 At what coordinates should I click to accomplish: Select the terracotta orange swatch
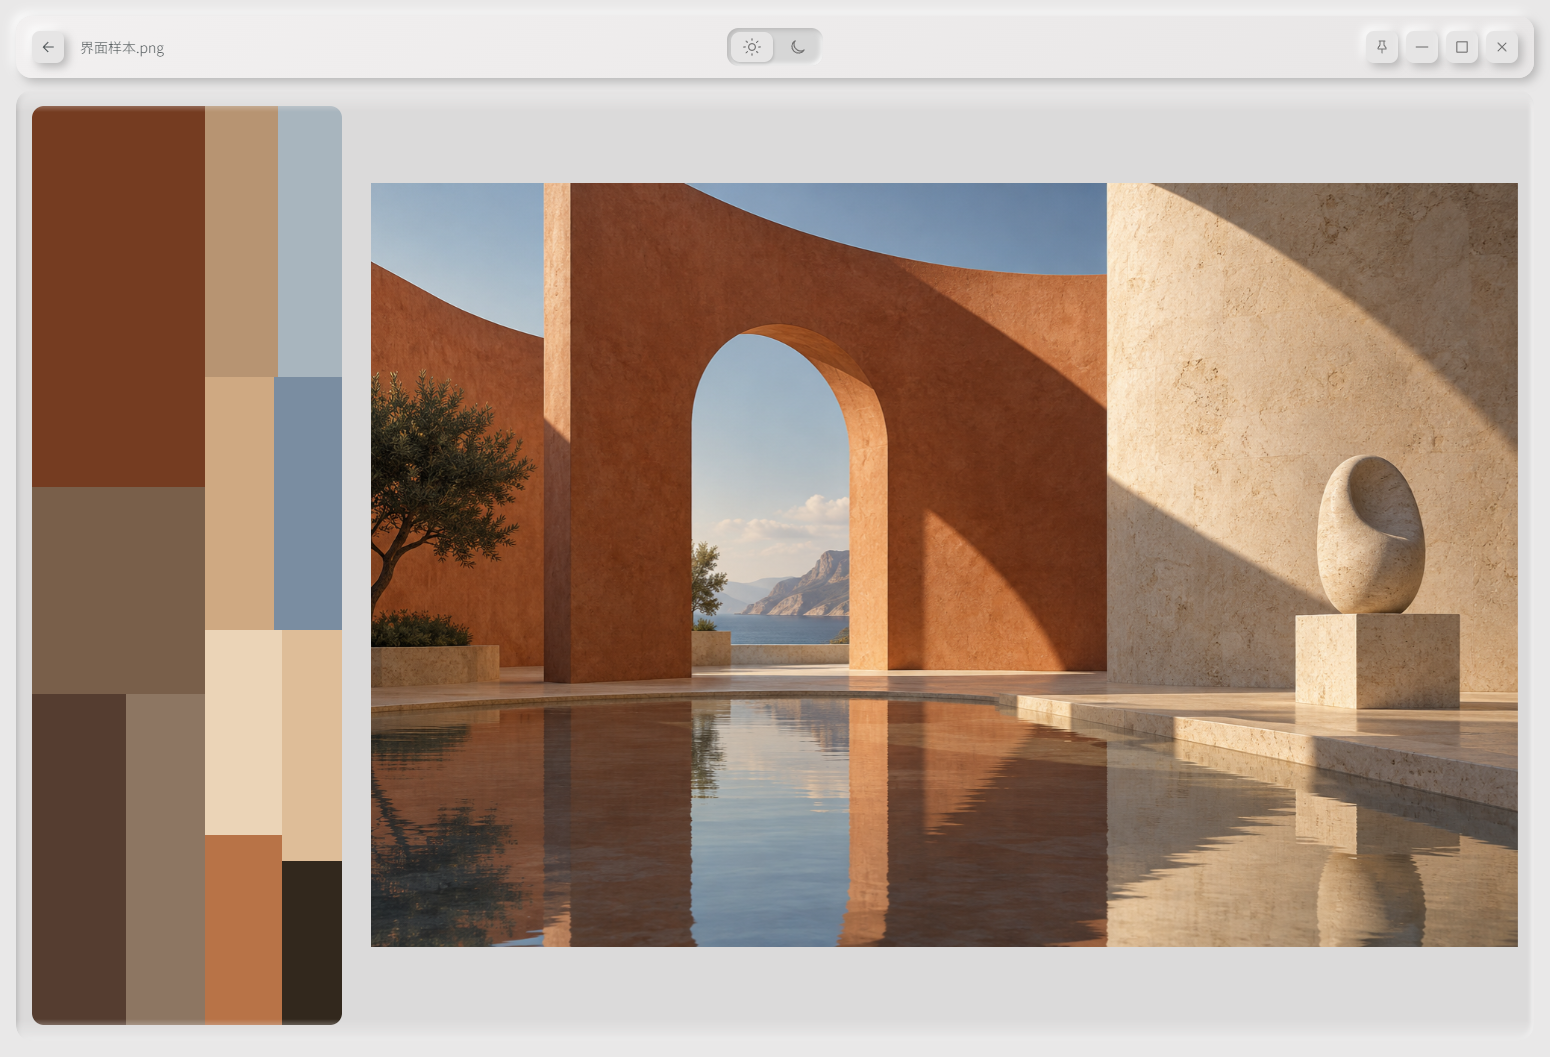coord(243,929)
